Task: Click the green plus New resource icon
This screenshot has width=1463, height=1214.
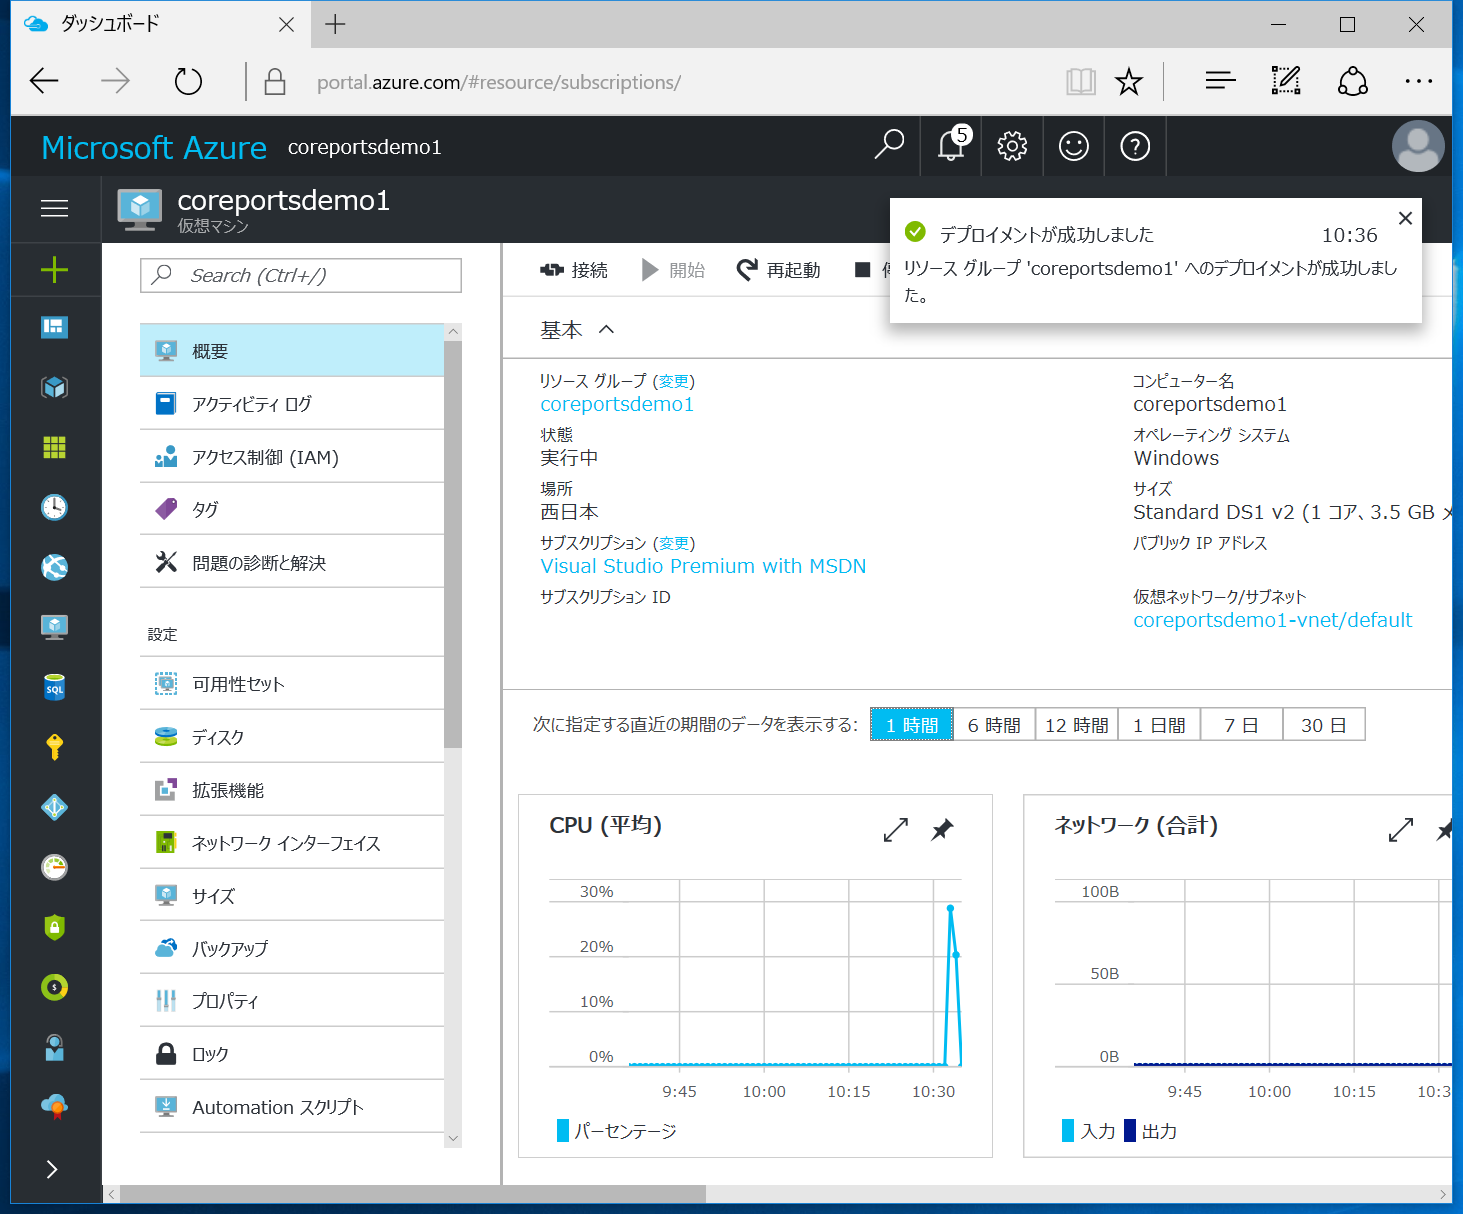Action: click(x=54, y=269)
